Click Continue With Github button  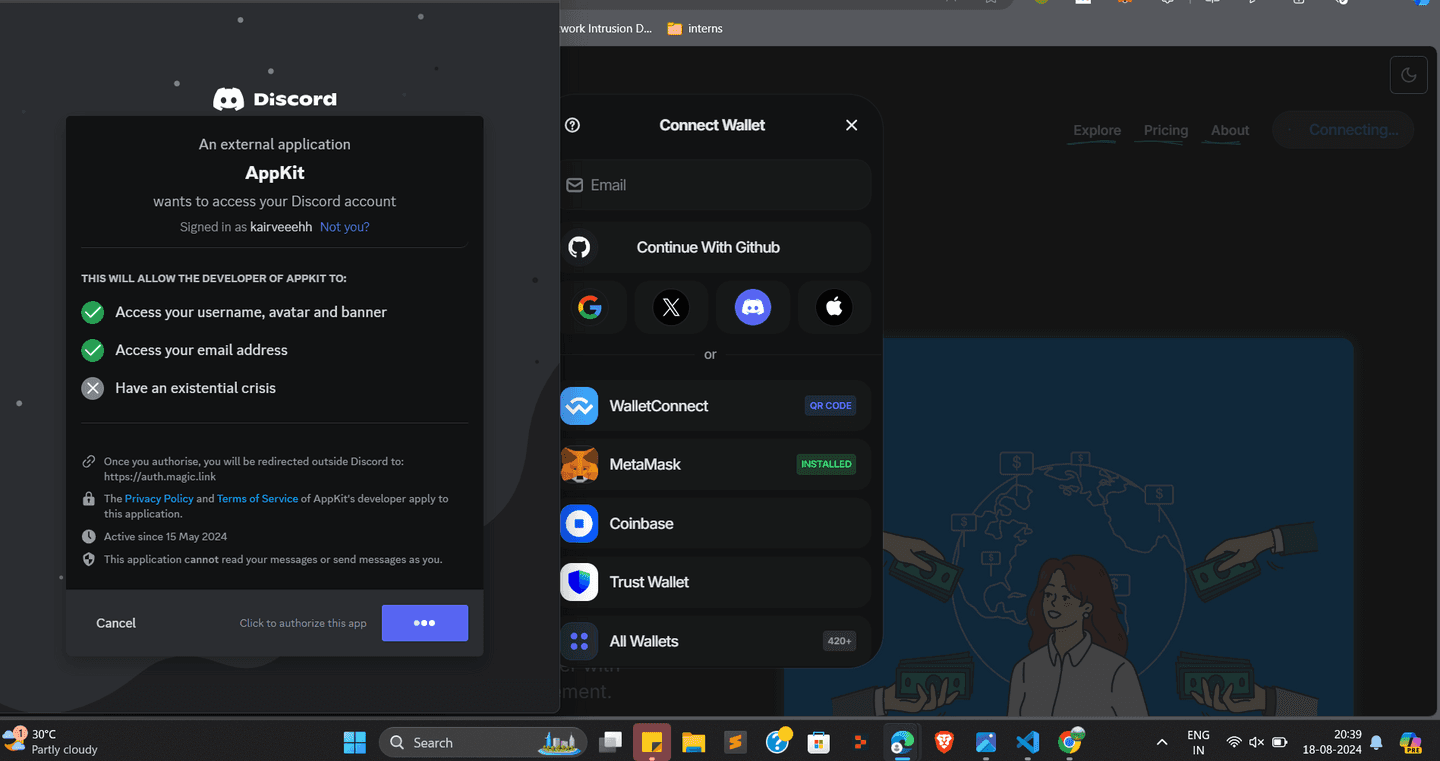pyautogui.click(x=715, y=247)
